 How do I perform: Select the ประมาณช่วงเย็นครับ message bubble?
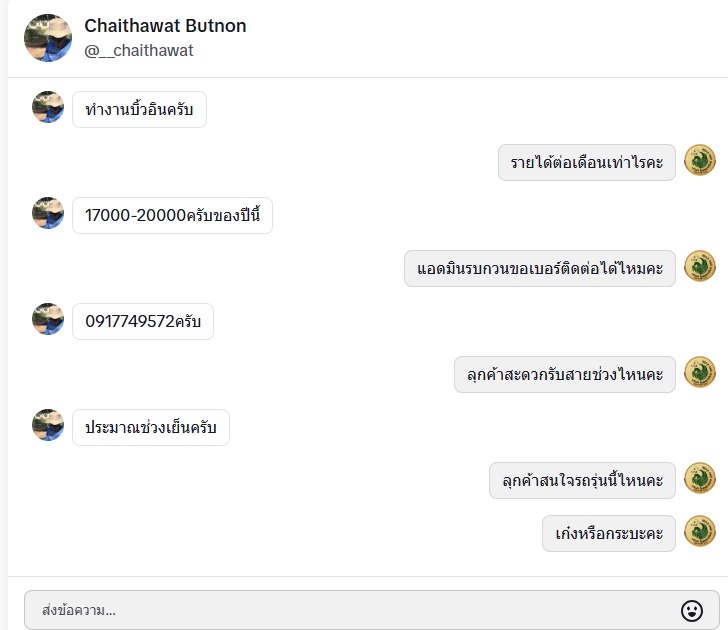(x=151, y=427)
